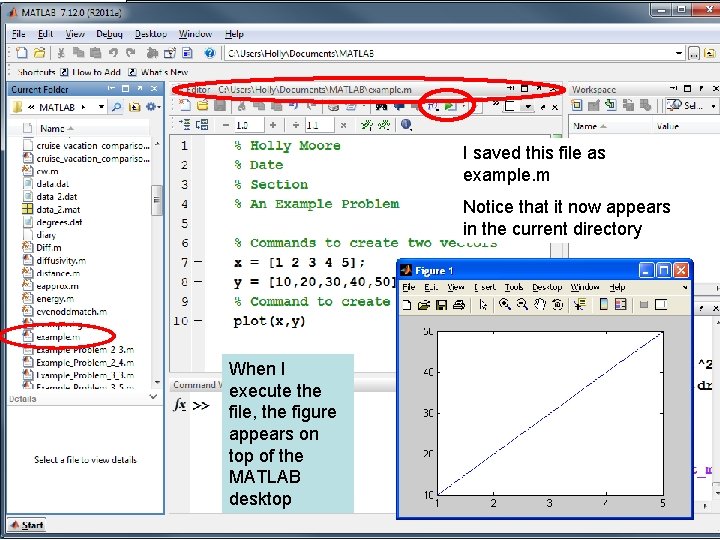This screenshot has height=540, width=720.
Task: Click the Open File icon in main toolbar
Action: tap(39, 53)
